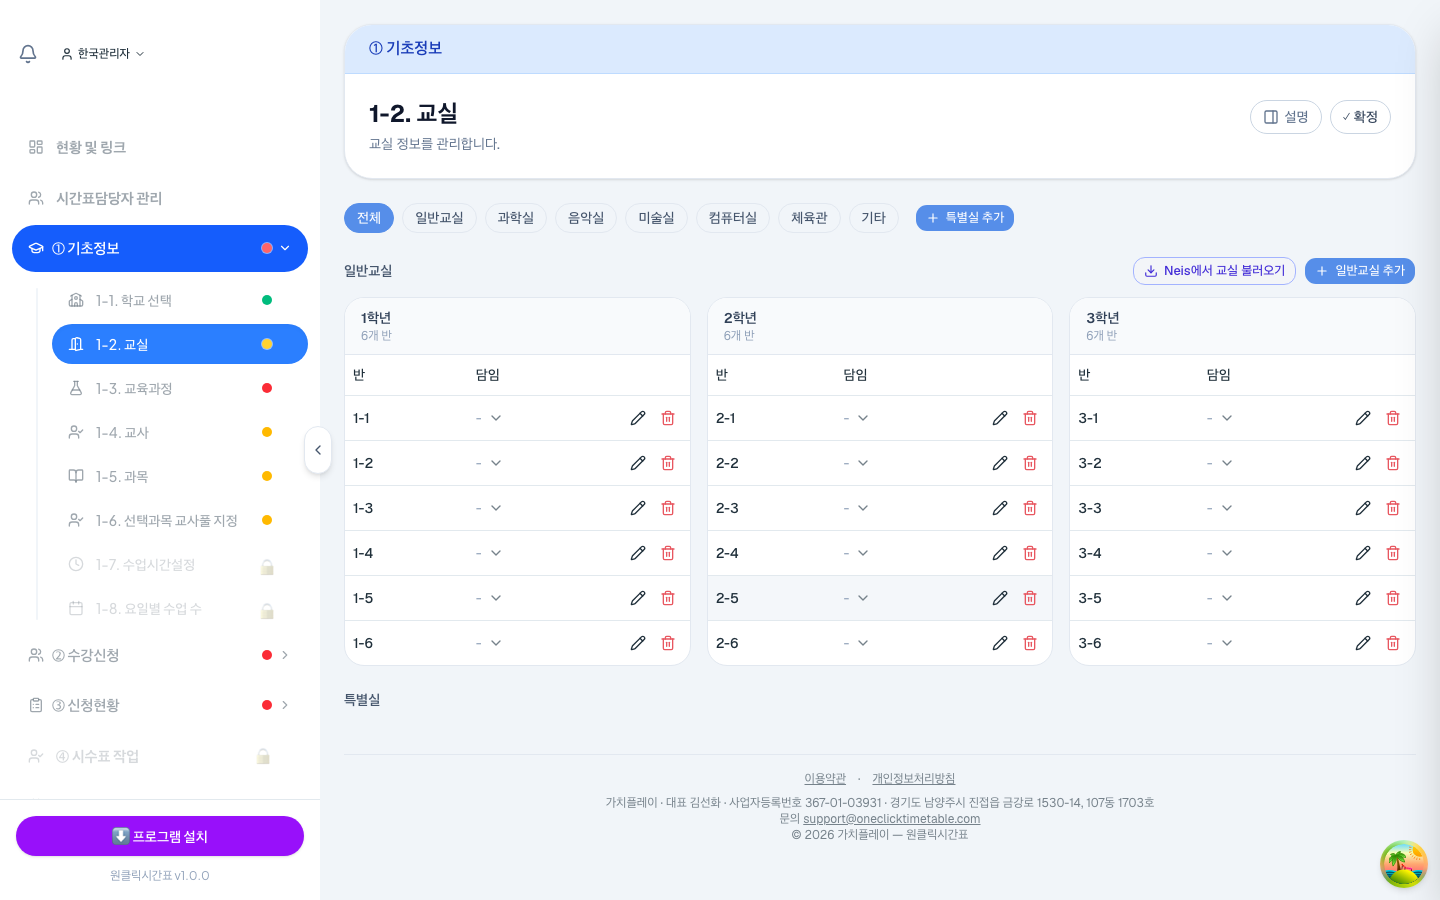Go to 시간표담당자 관리 menu
Viewport: 1440px width, 900px height.
pyautogui.click(x=160, y=198)
